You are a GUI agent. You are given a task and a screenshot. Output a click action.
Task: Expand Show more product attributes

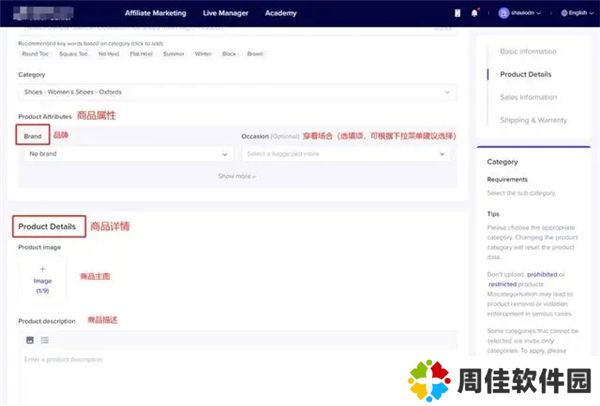[x=237, y=176]
